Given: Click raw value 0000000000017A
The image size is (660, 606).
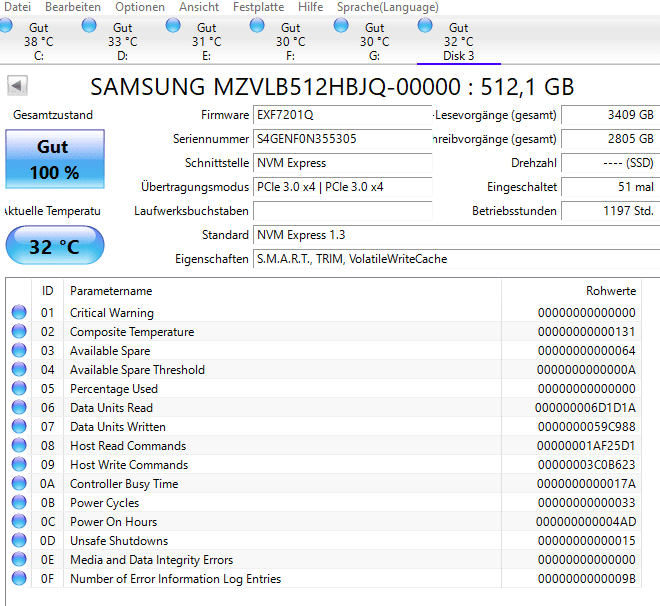Looking at the screenshot, I should pyautogui.click(x=586, y=484).
